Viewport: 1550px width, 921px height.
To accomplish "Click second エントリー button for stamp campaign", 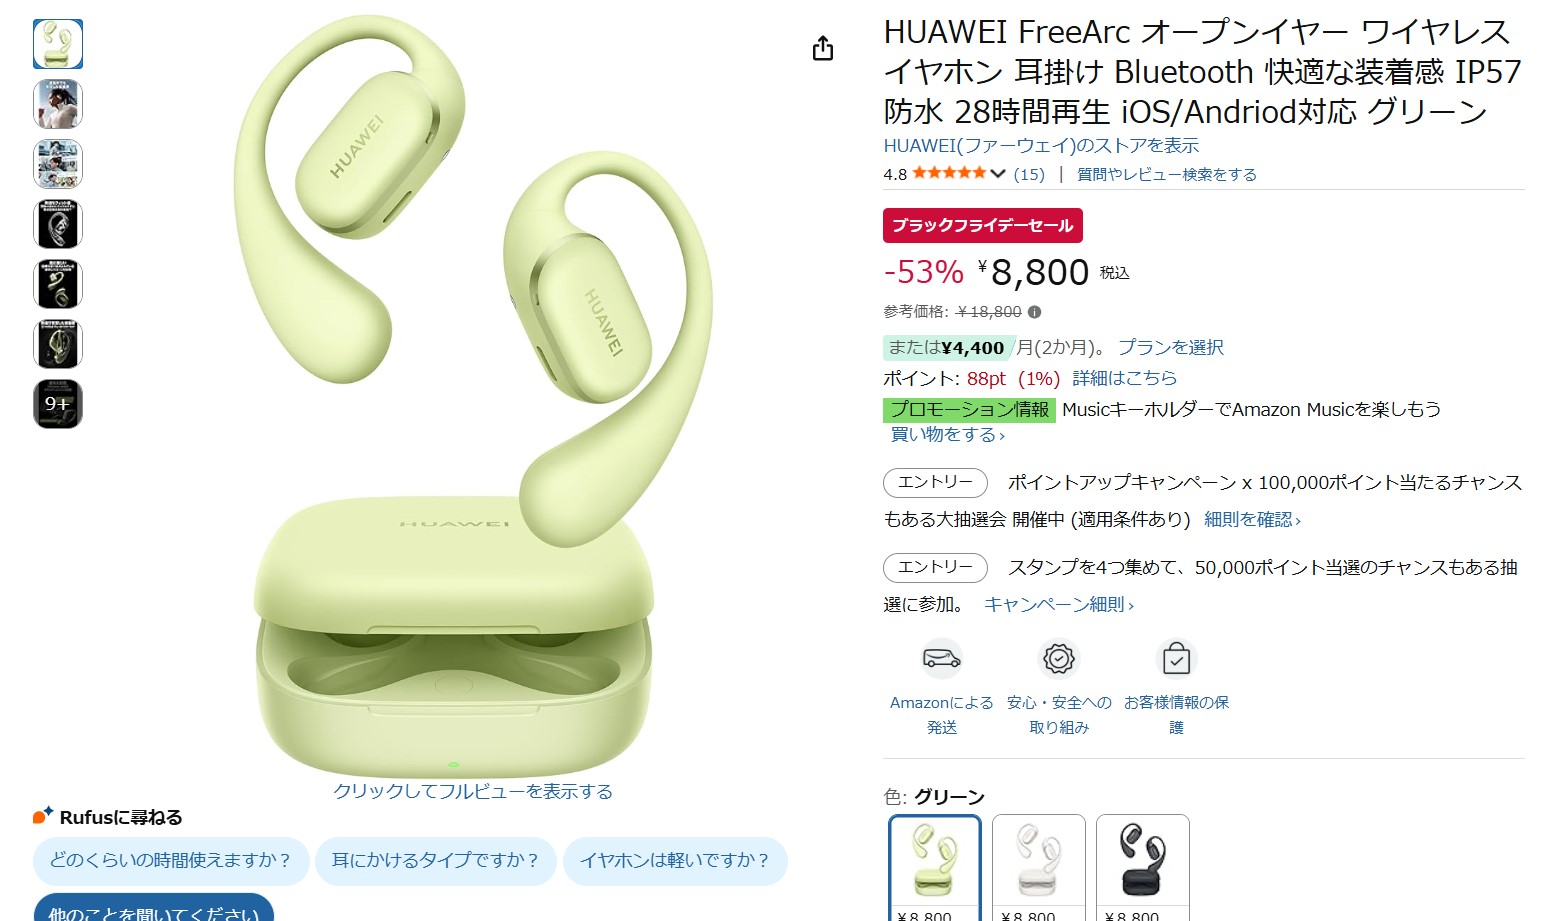I will (935, 567).
